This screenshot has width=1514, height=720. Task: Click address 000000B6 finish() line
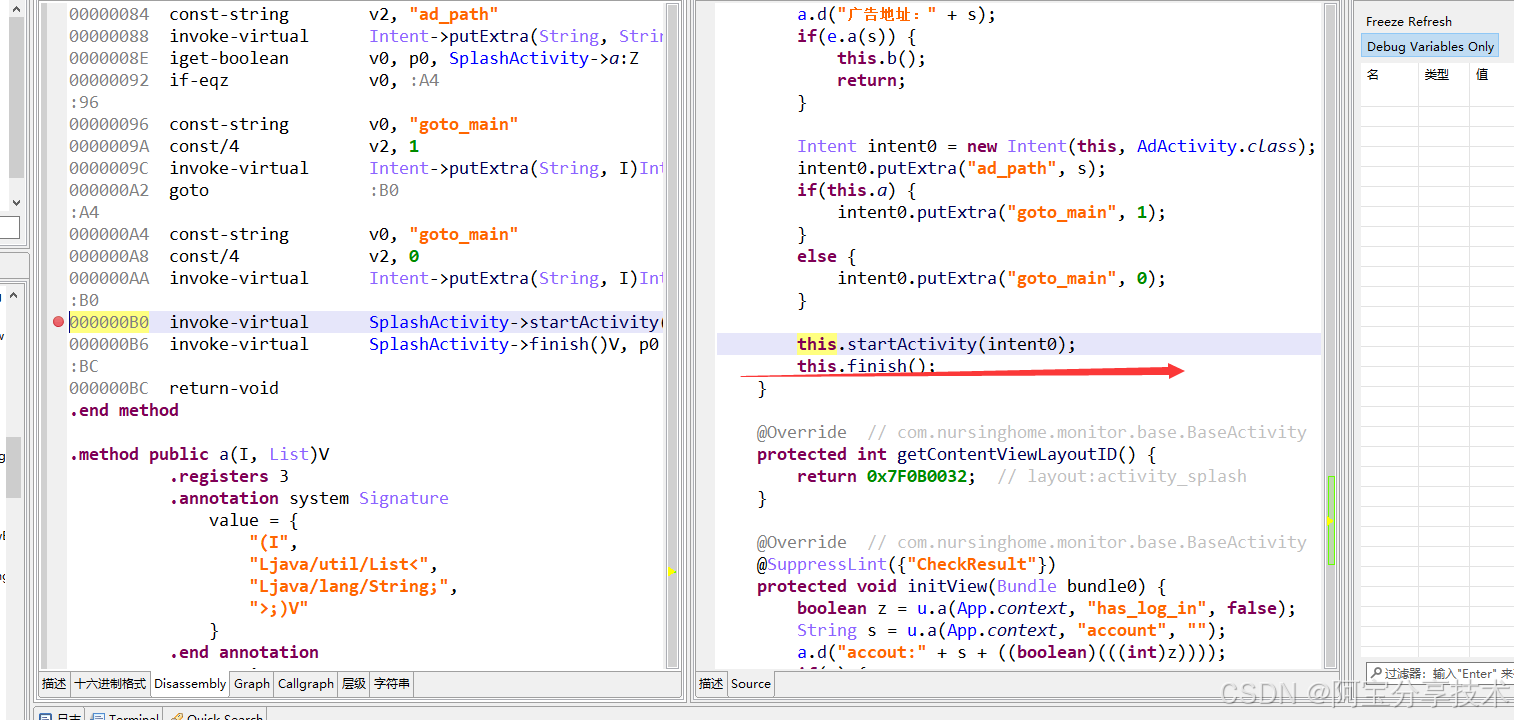(365, 344)
